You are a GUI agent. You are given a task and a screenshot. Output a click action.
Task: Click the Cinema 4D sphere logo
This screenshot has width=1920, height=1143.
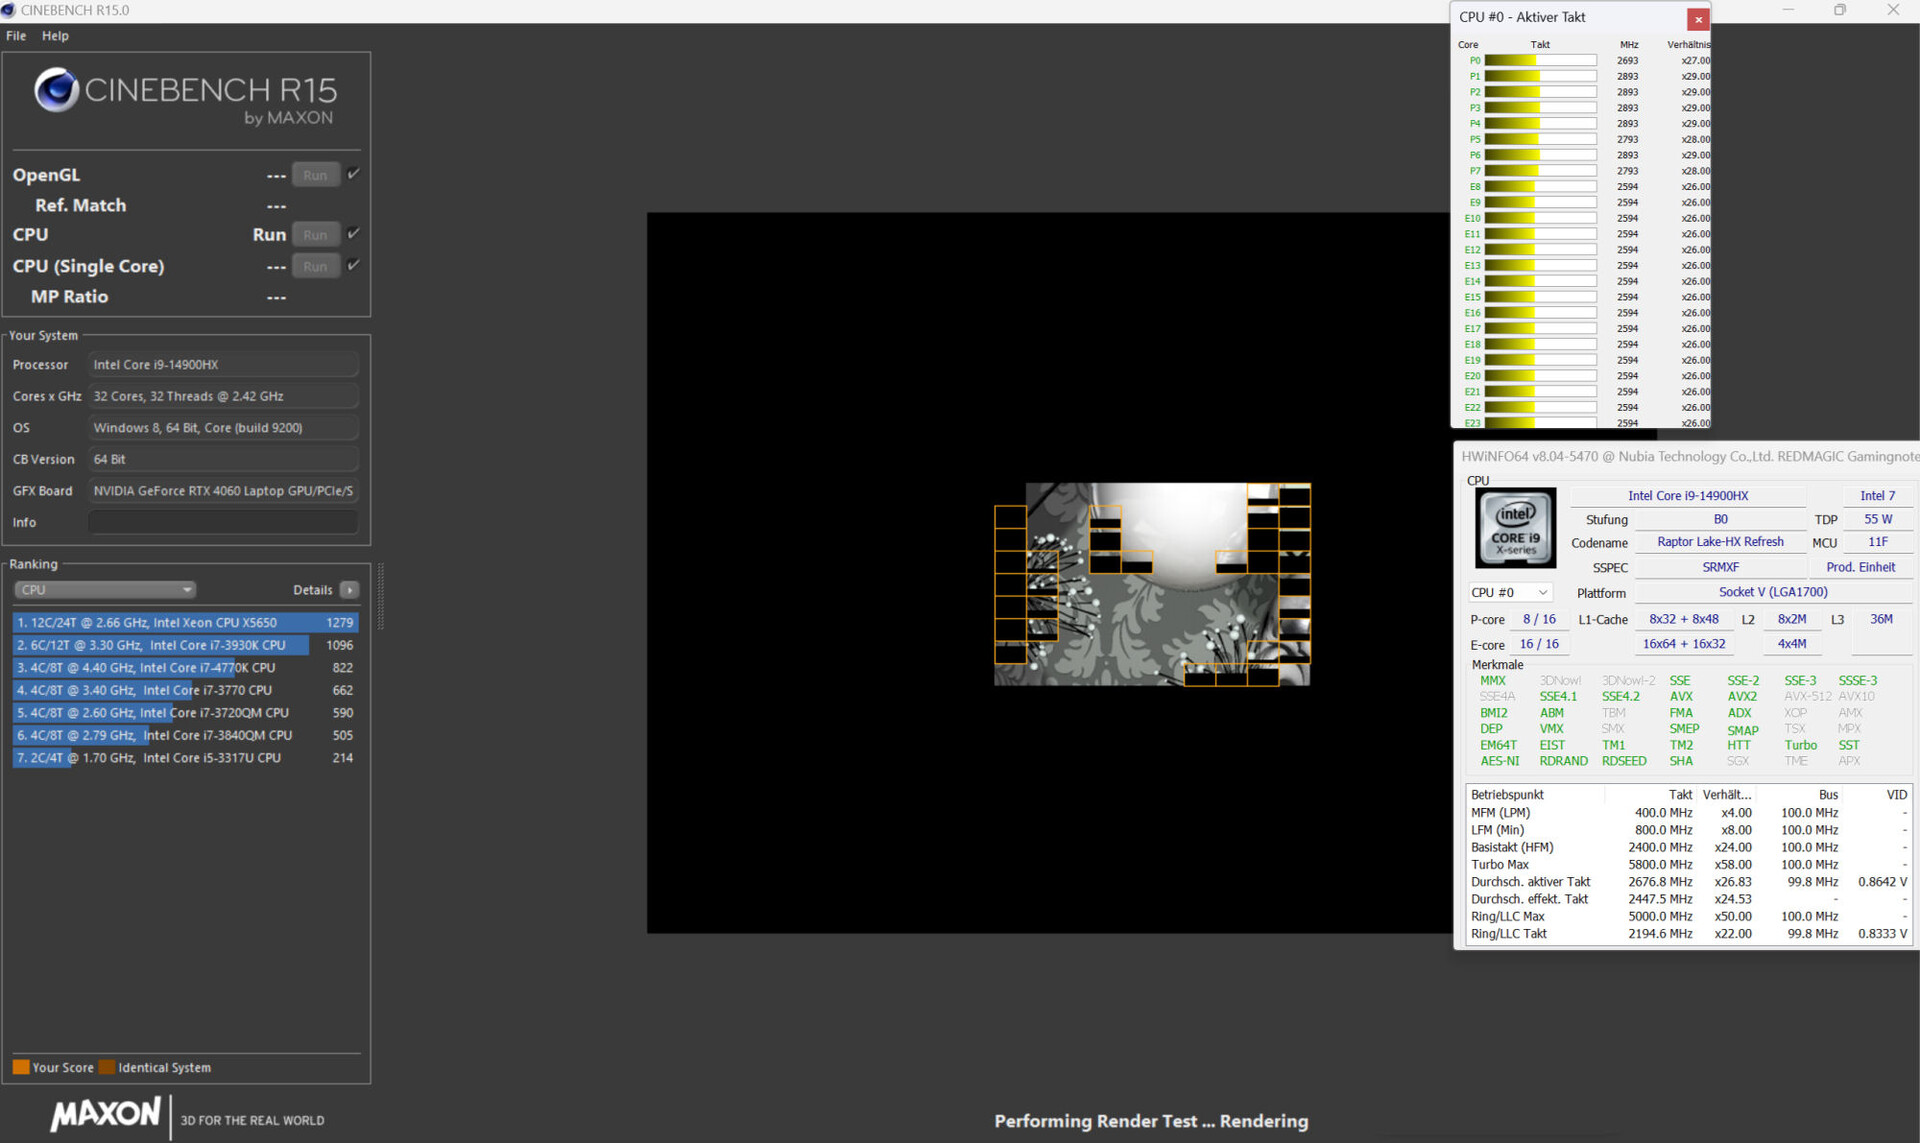coord(56,91)
